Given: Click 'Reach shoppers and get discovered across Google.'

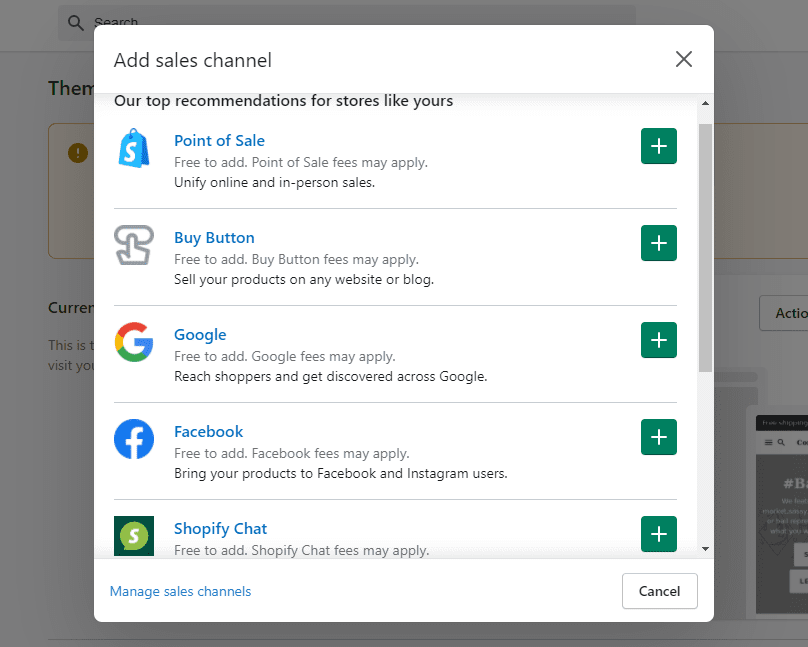Looking at the screenshot, I should point(330,377).
